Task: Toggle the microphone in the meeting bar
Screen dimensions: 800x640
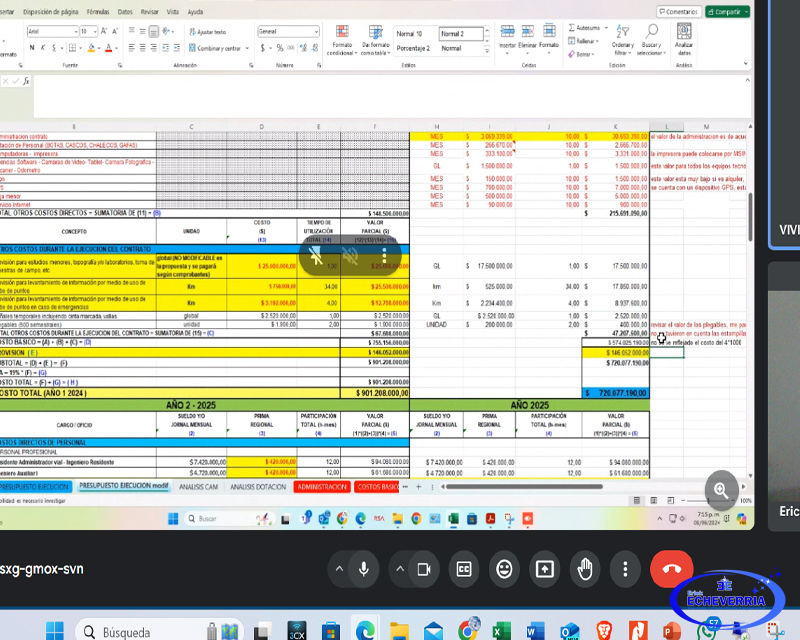Action: pos(364,569)
